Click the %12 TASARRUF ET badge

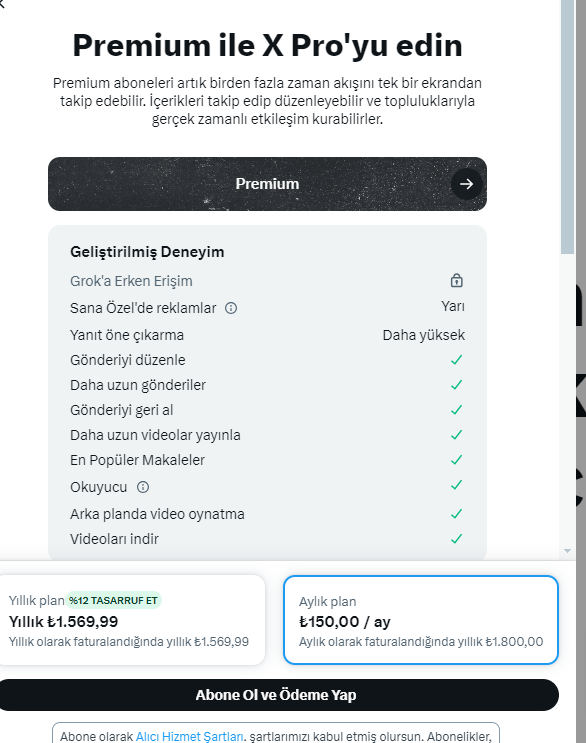point(113,600)
